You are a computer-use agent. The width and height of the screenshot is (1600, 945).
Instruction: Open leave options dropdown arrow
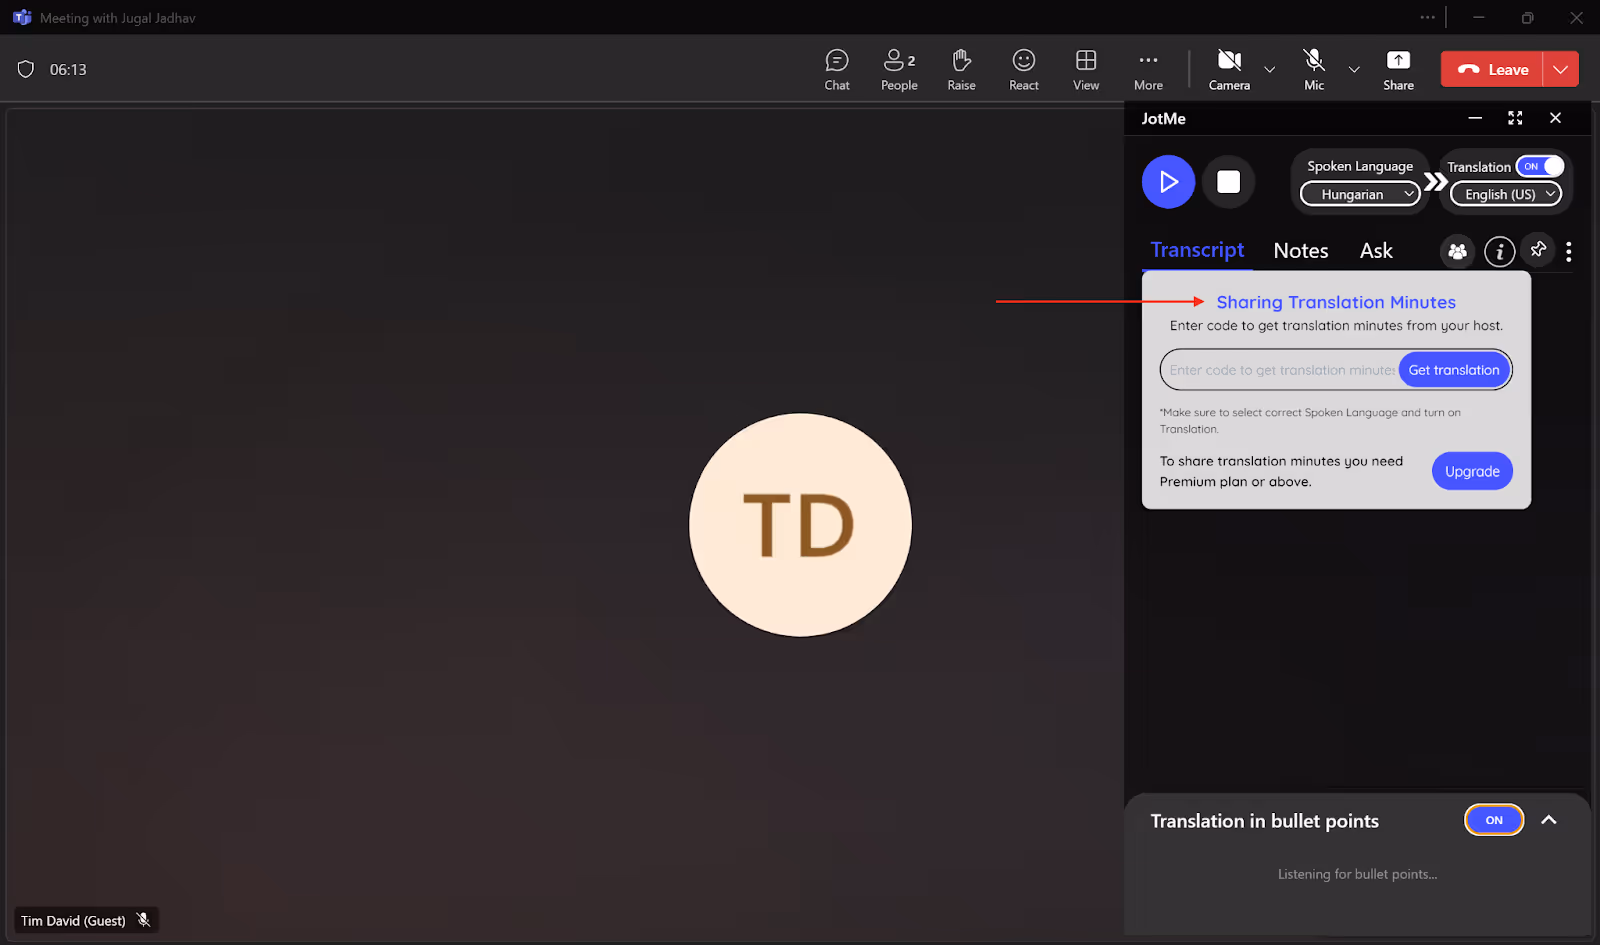pos(1561,69)
